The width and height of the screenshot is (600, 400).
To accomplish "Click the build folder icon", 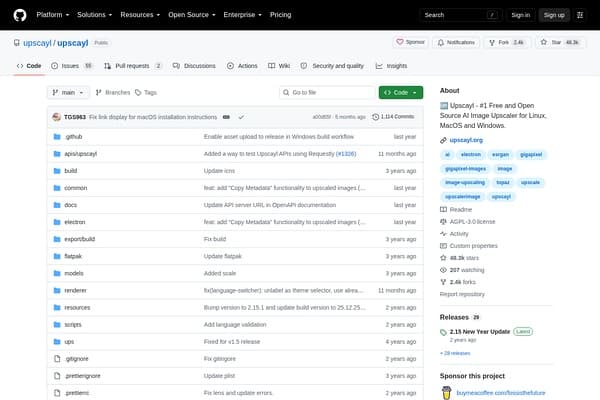I will 57,171.
